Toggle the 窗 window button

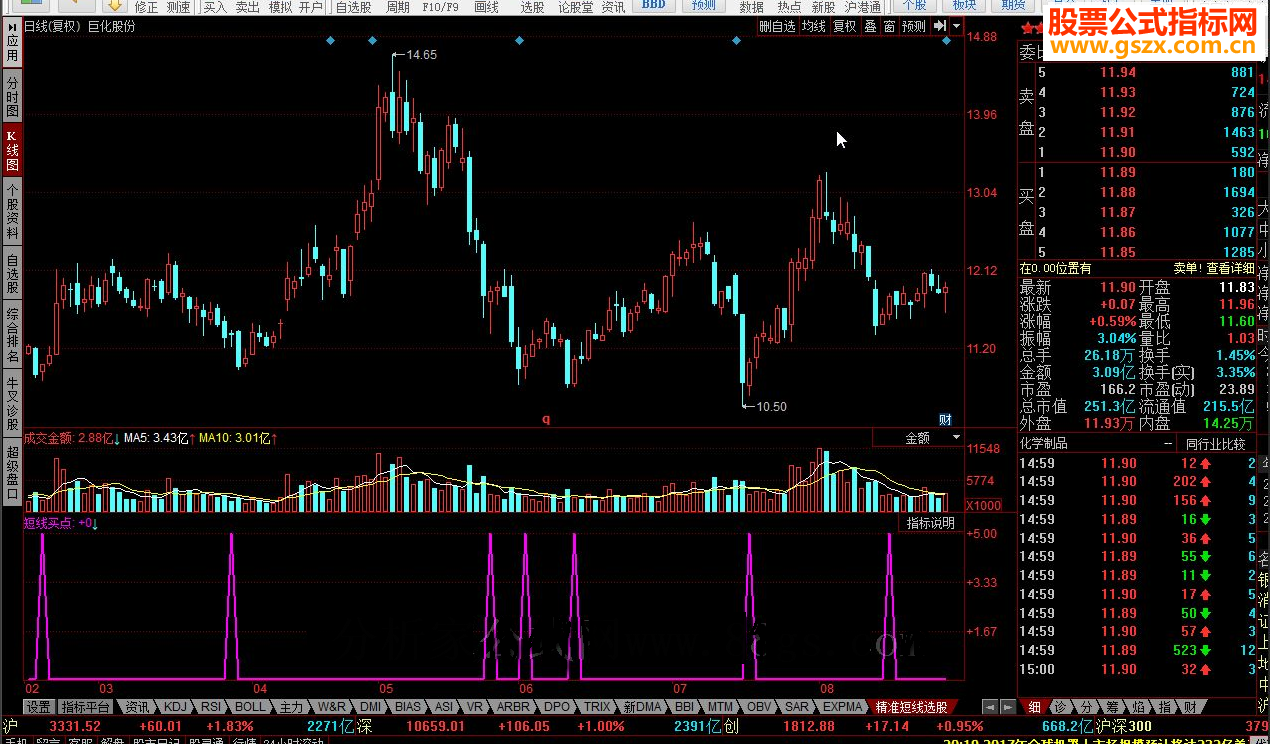coord(889,26)
